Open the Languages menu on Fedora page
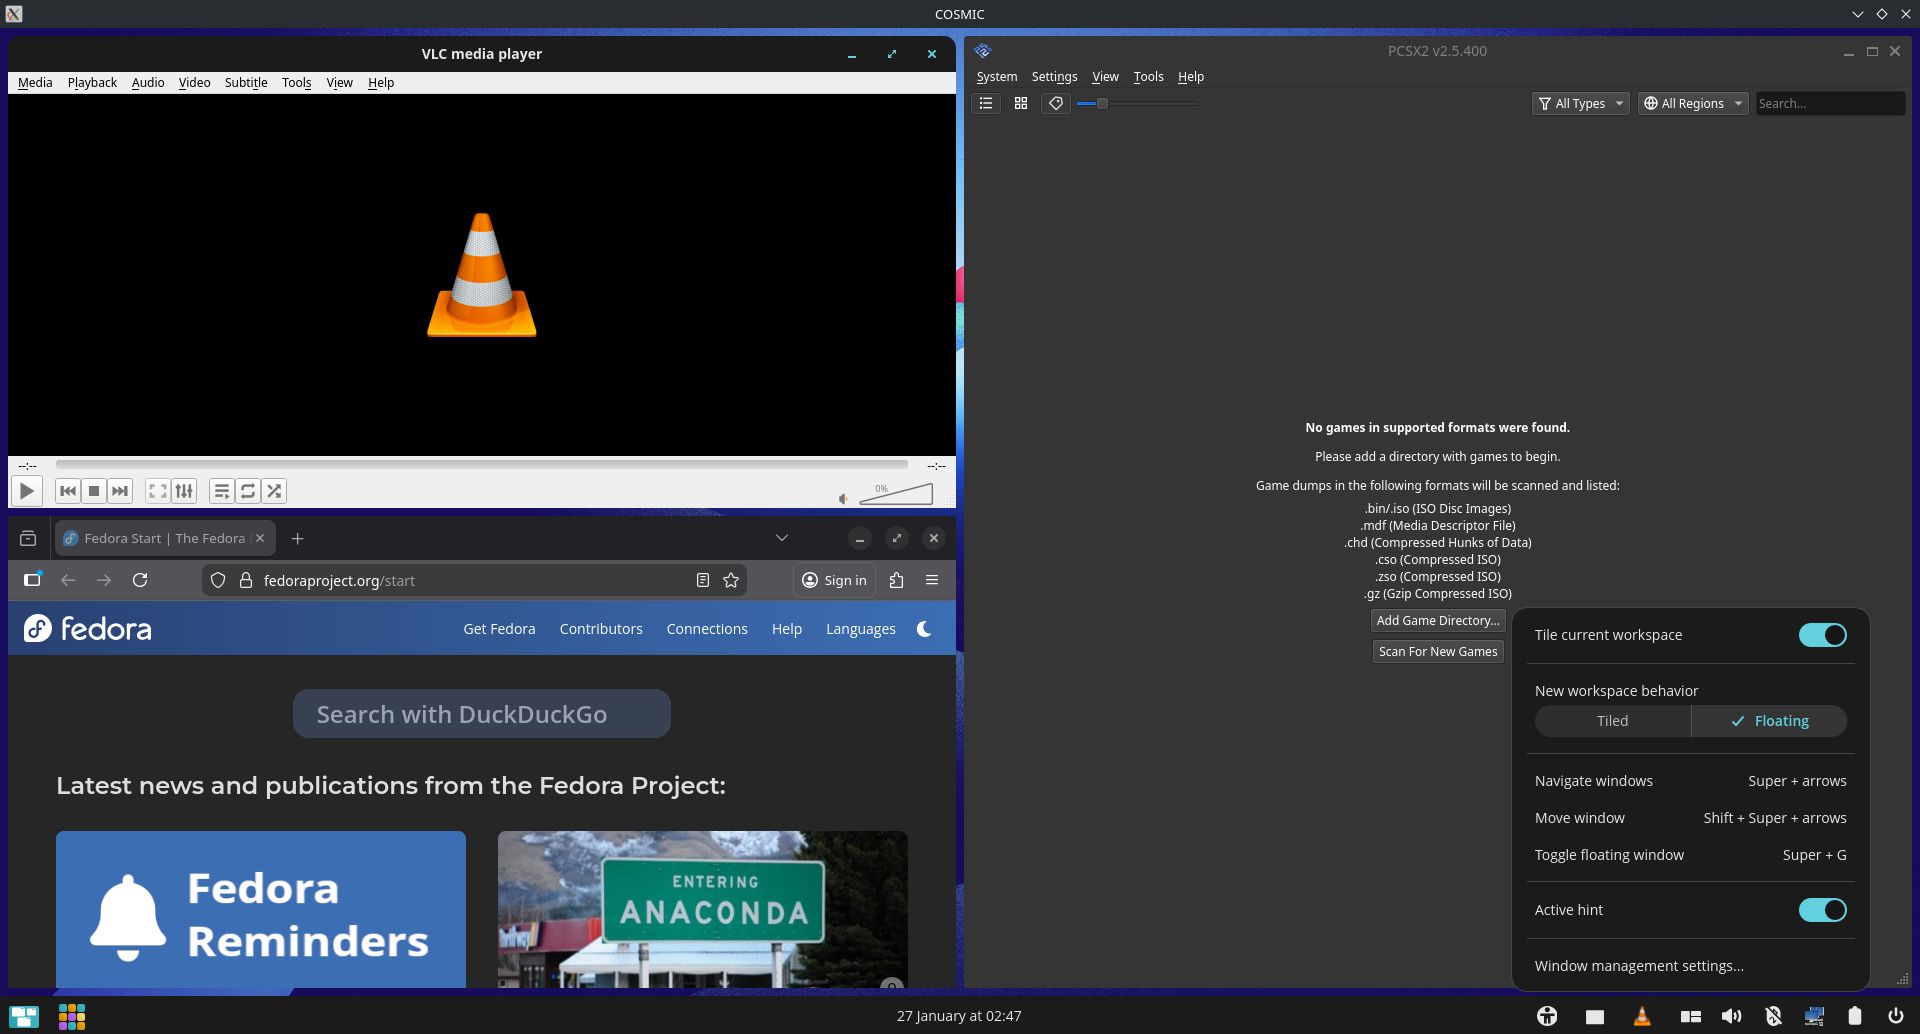This screenshot has width=1920, height=1034. 861,629
